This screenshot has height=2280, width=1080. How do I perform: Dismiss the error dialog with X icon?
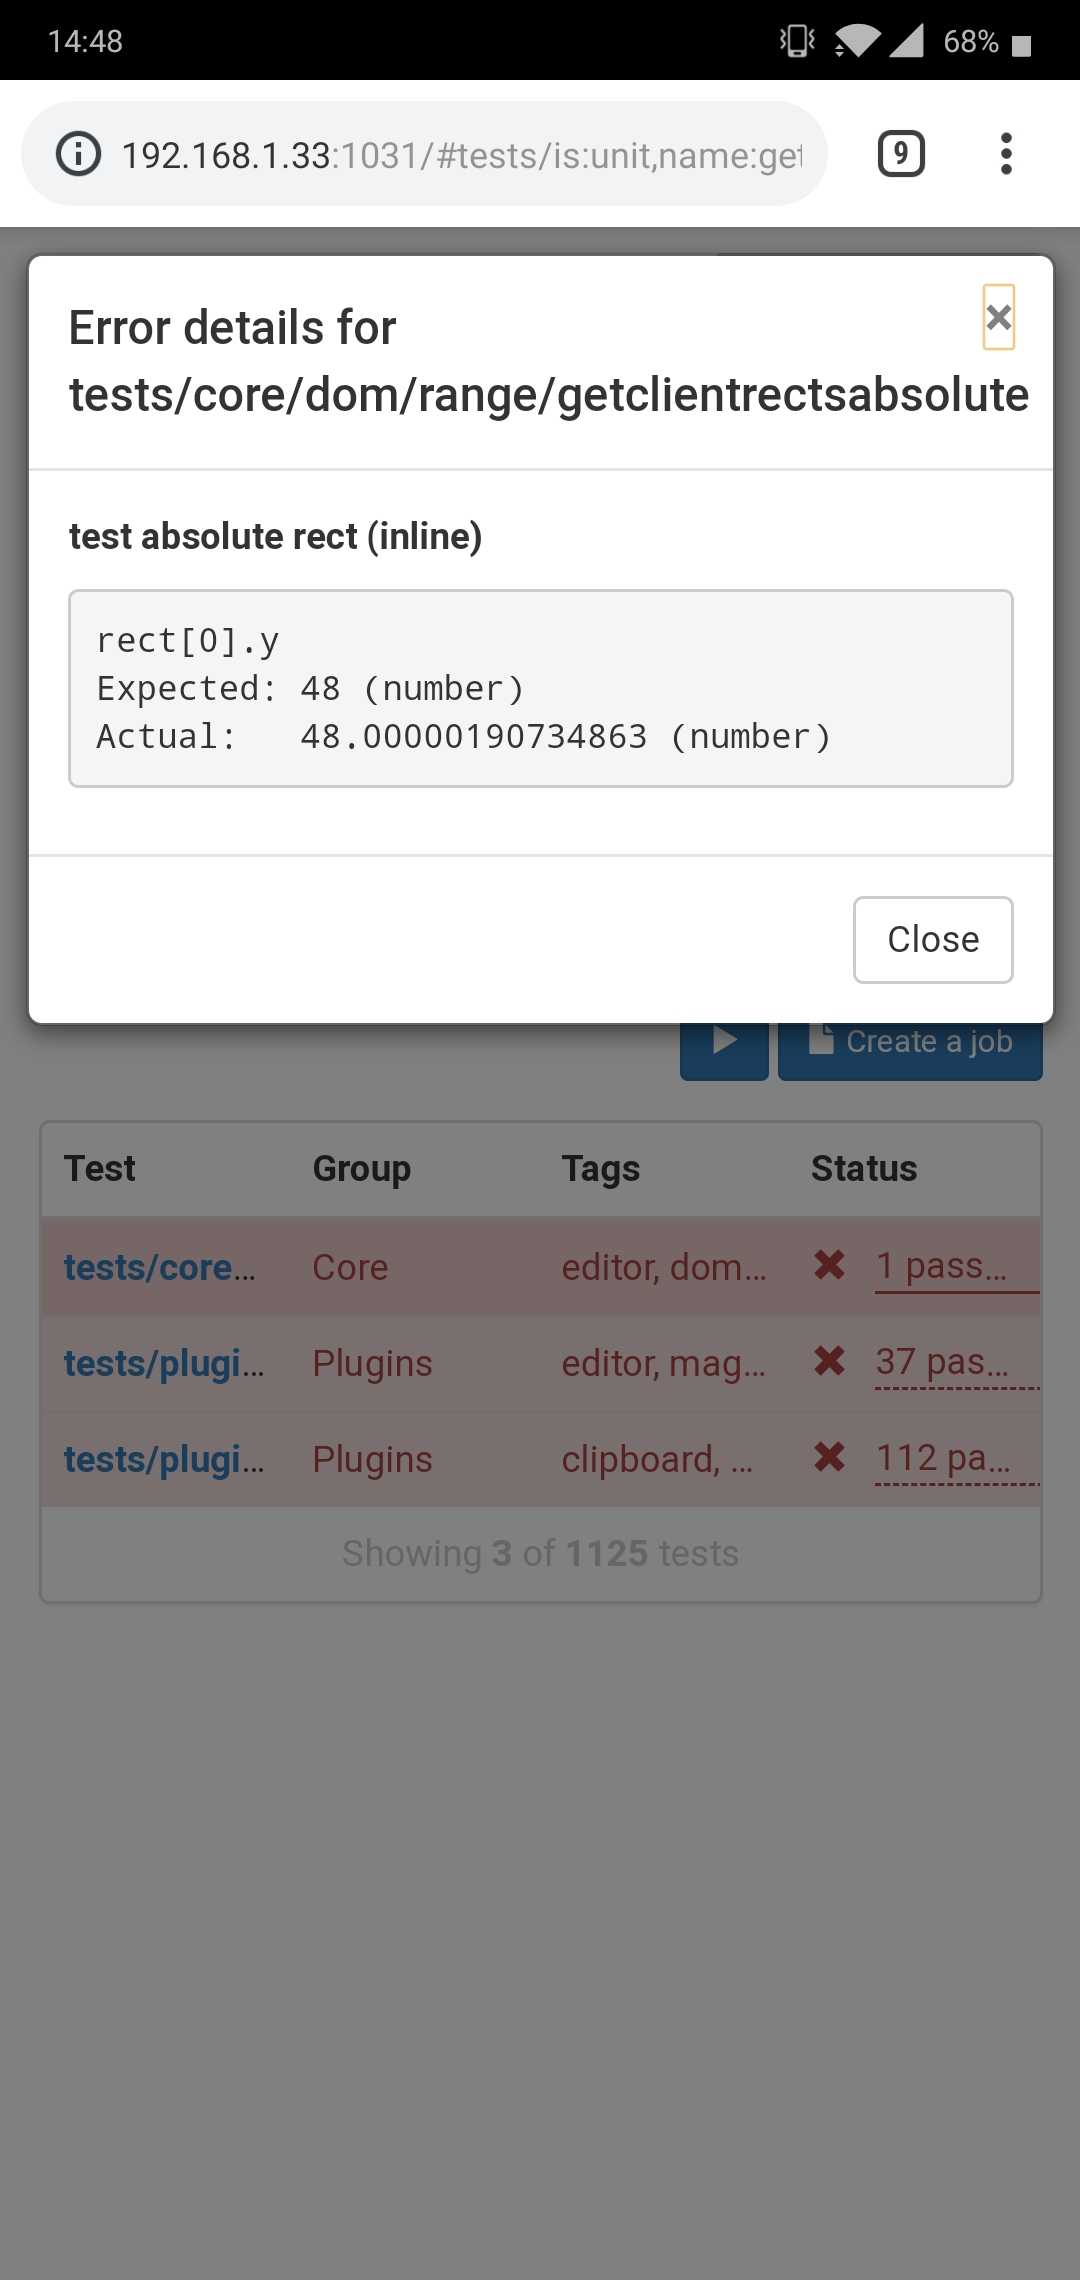[x=998, y=318]
